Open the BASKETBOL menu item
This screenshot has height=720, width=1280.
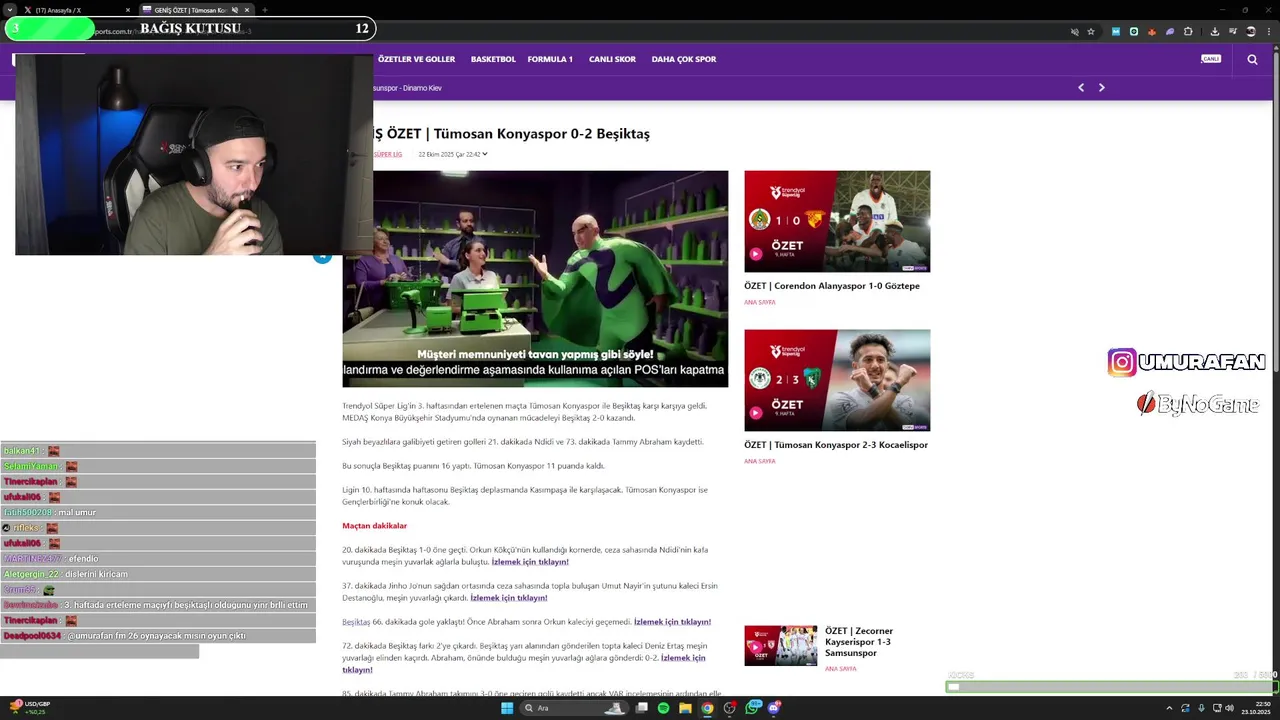(x=493, y=59)
